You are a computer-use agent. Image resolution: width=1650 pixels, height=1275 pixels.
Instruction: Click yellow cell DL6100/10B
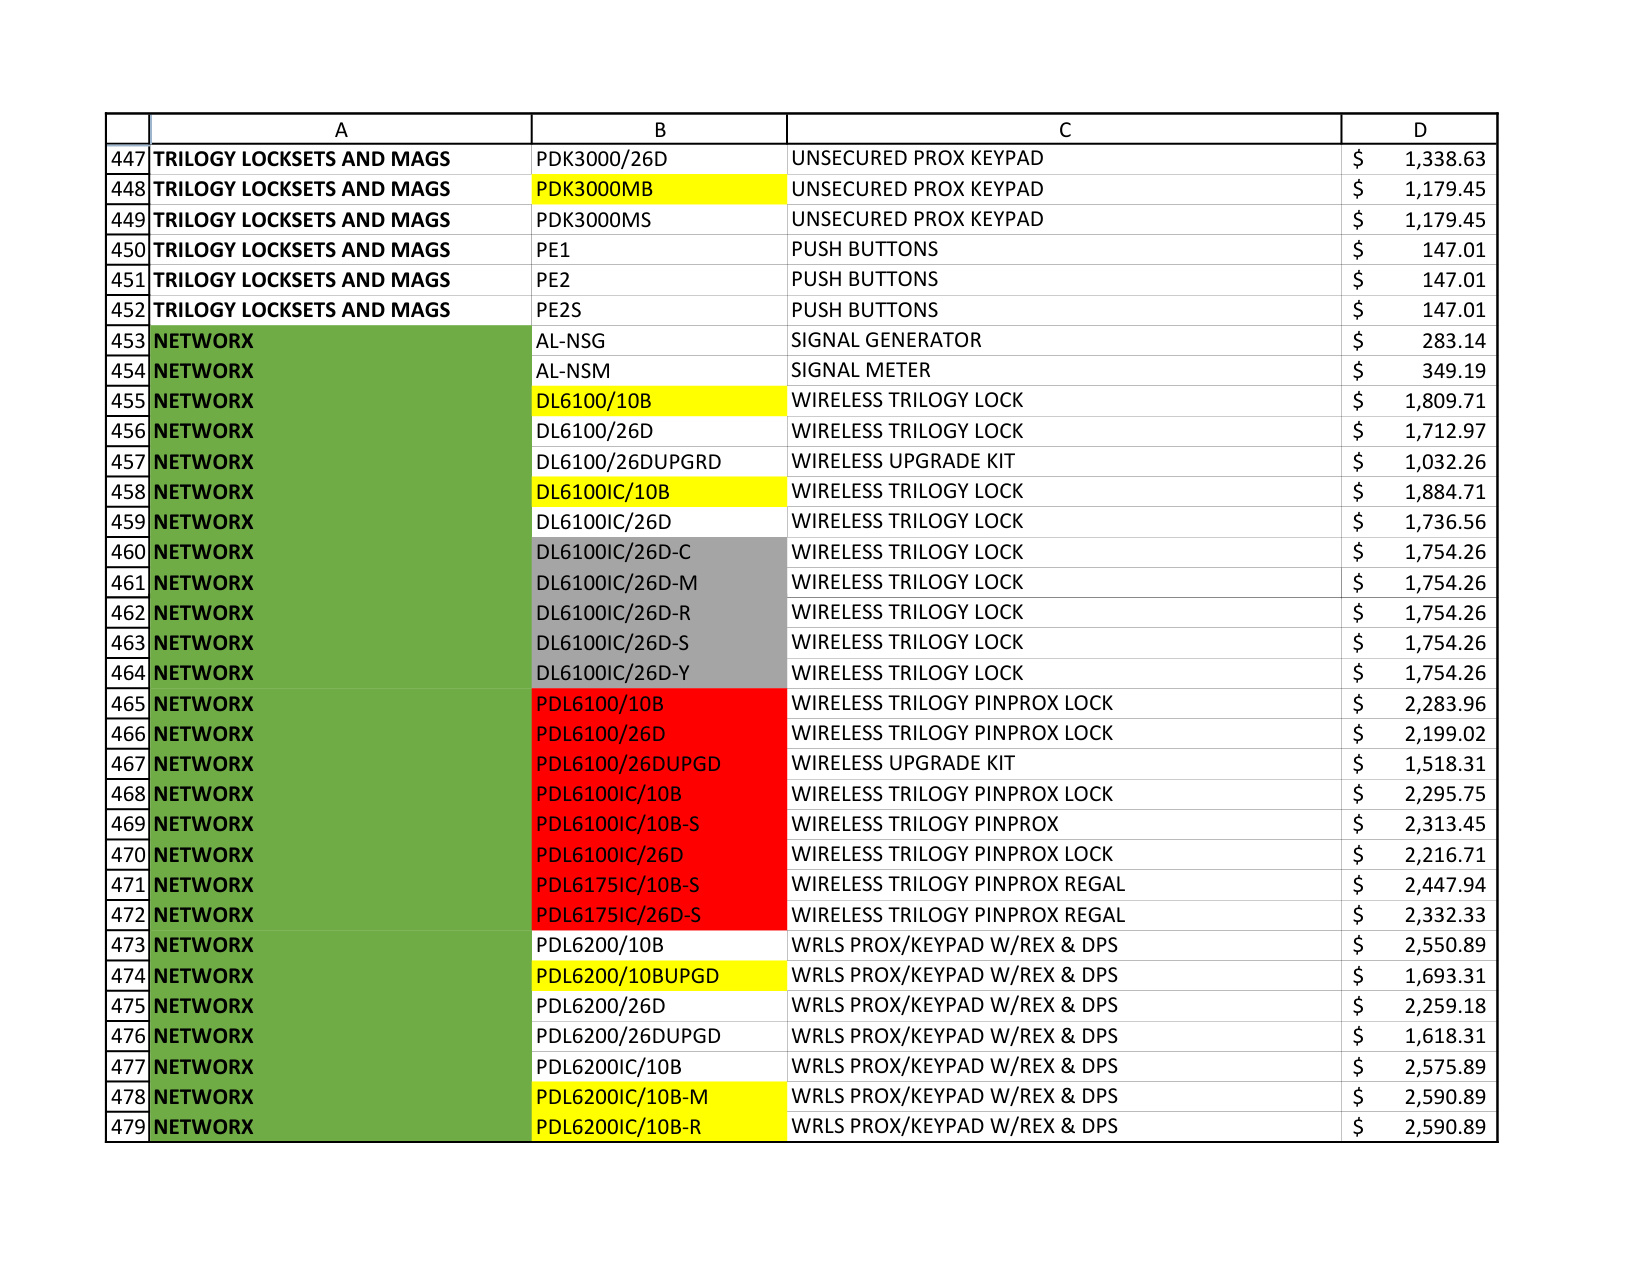660,401
